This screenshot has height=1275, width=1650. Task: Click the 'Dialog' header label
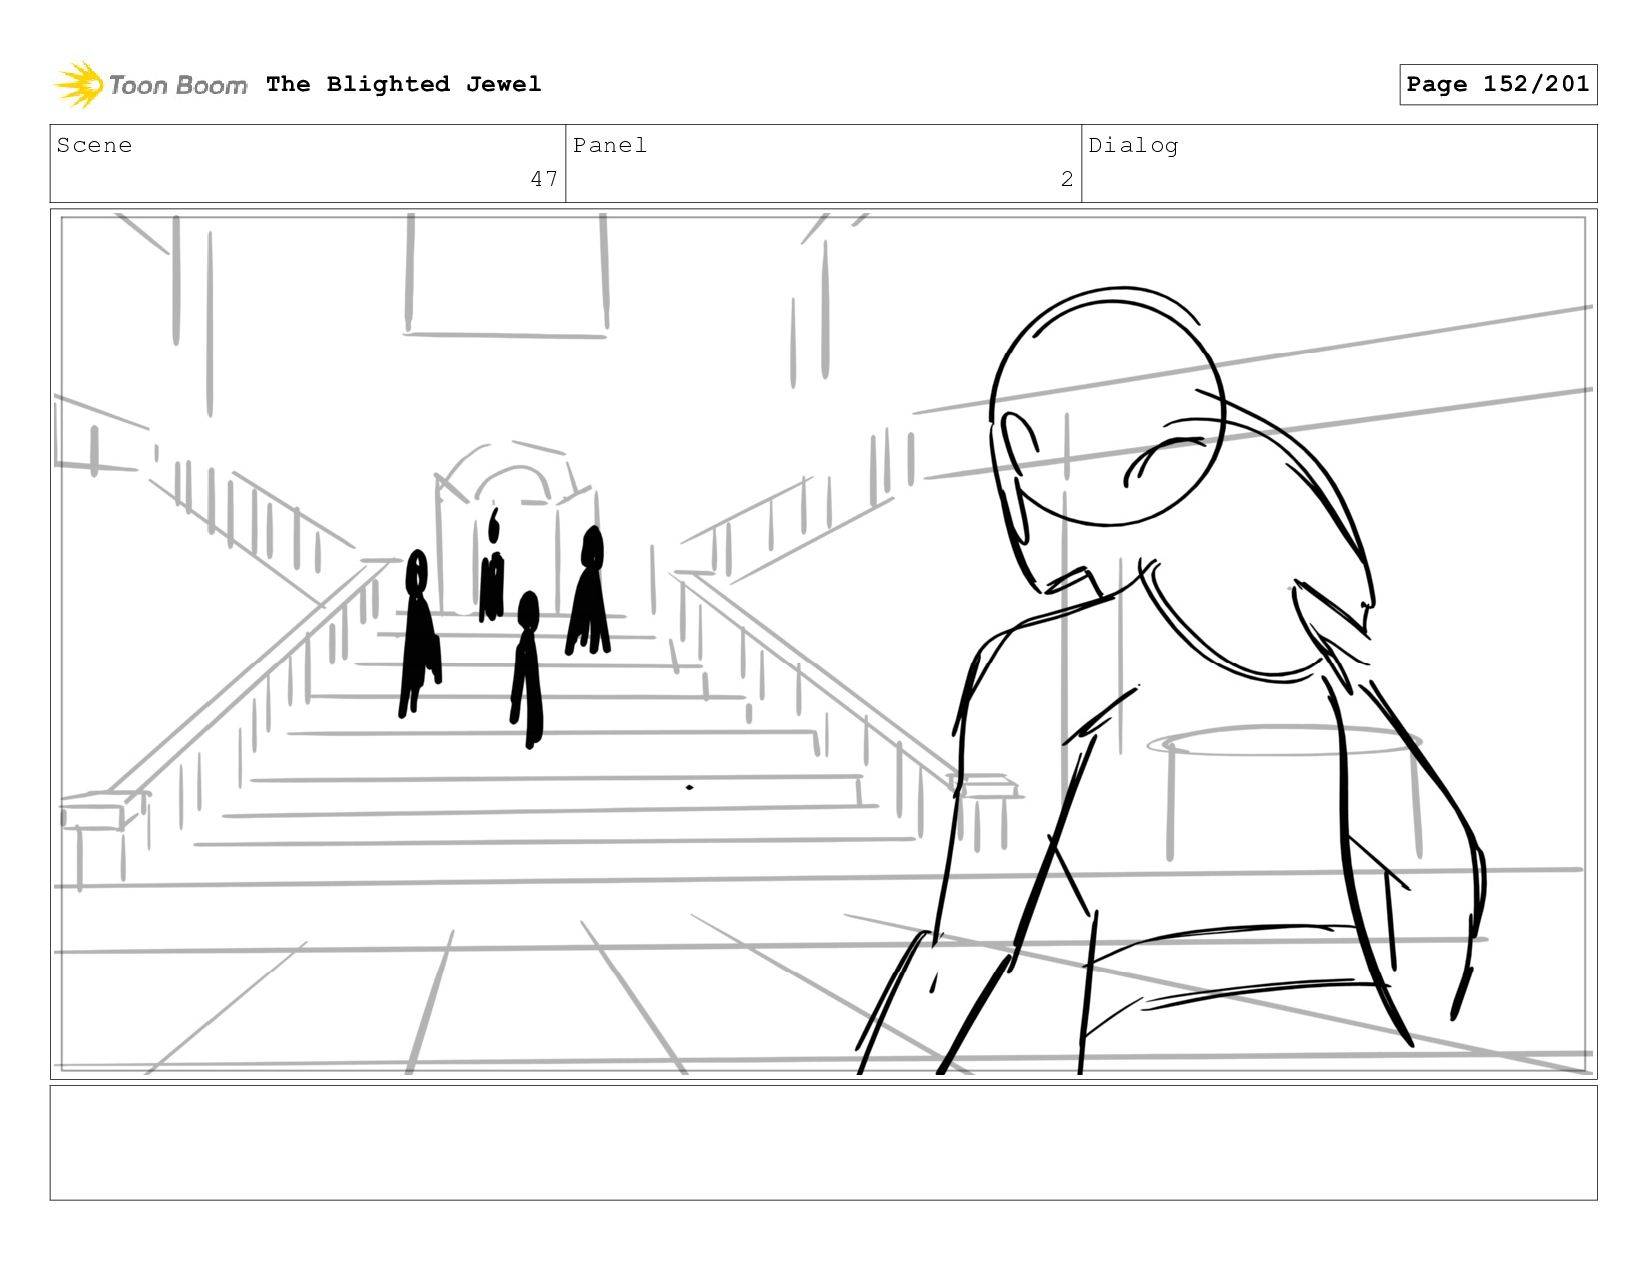1133,146
